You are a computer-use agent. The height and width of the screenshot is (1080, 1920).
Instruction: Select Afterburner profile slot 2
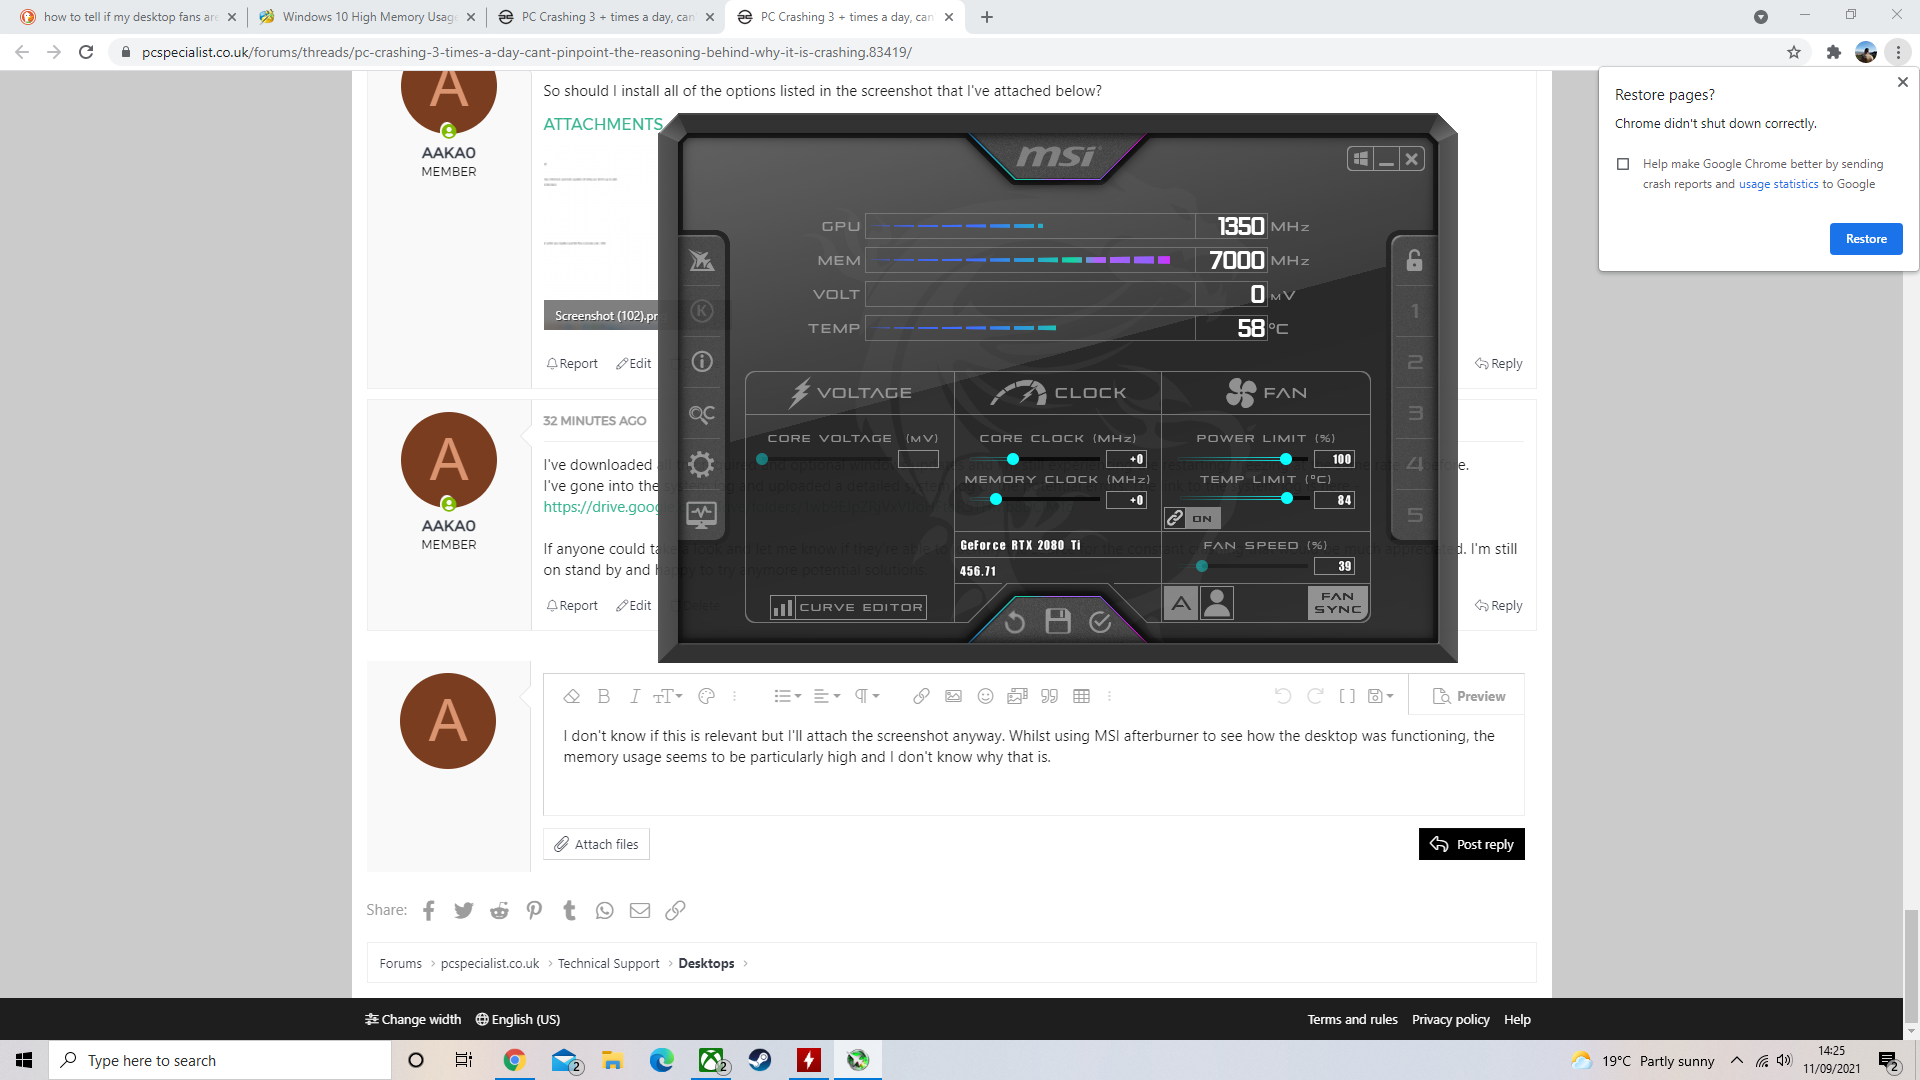(x=1414, y=362)
